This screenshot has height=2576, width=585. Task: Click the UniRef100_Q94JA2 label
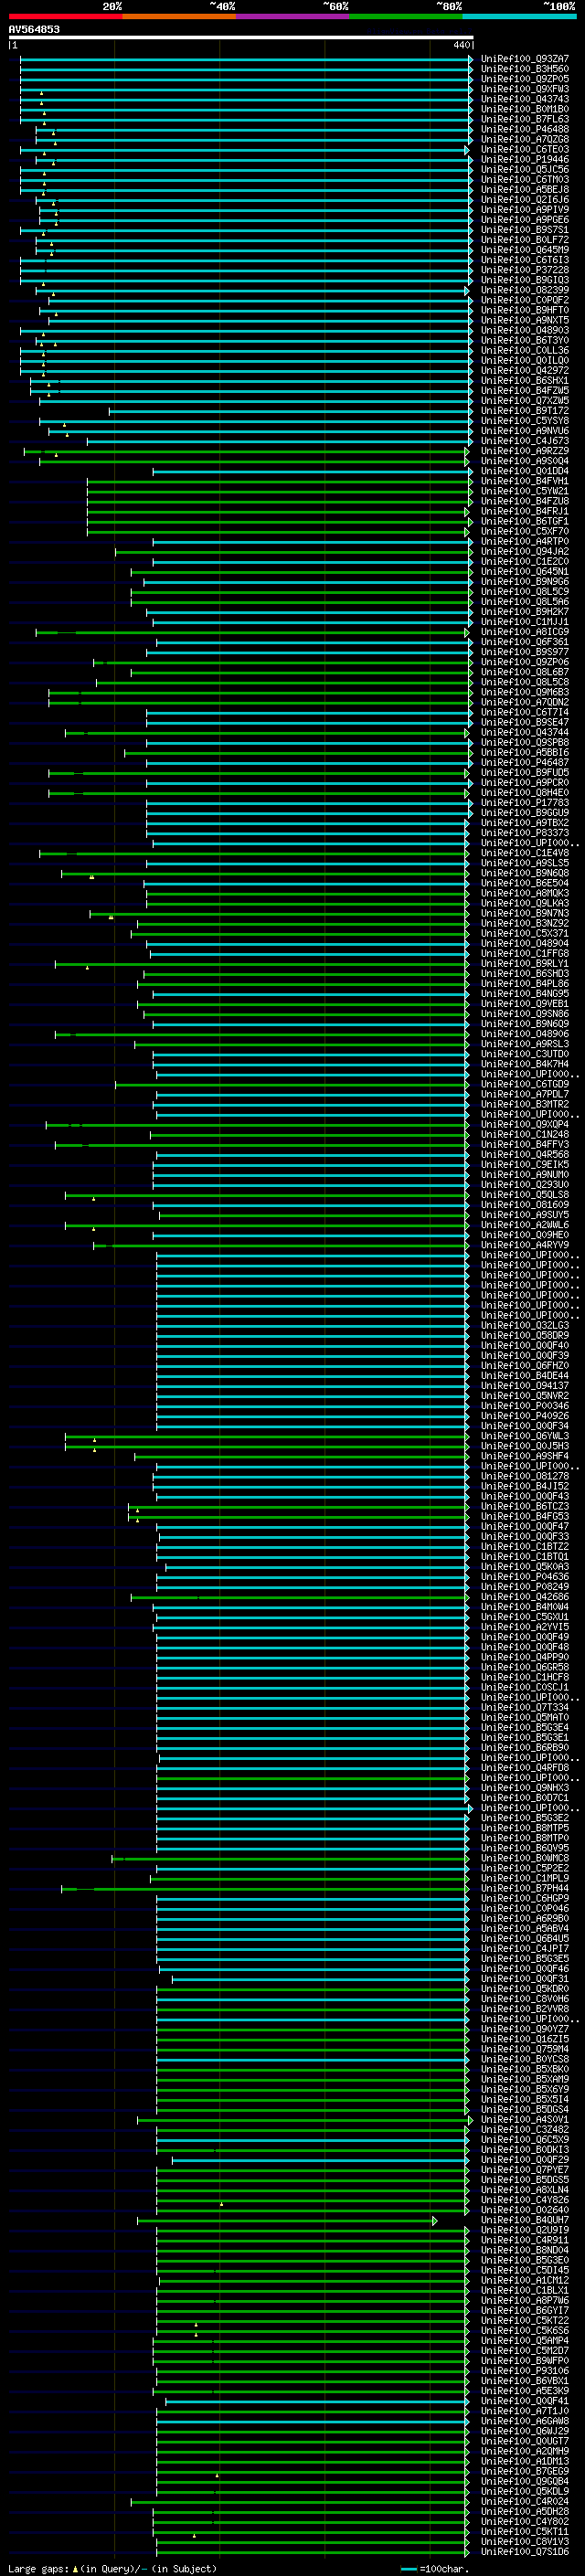[525, 552]
